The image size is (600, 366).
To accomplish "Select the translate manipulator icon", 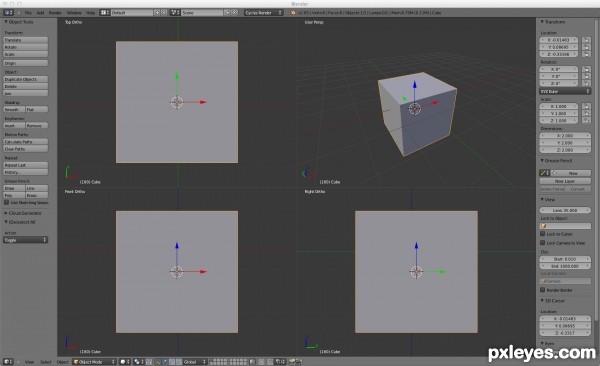I will [x=165, y=361].
